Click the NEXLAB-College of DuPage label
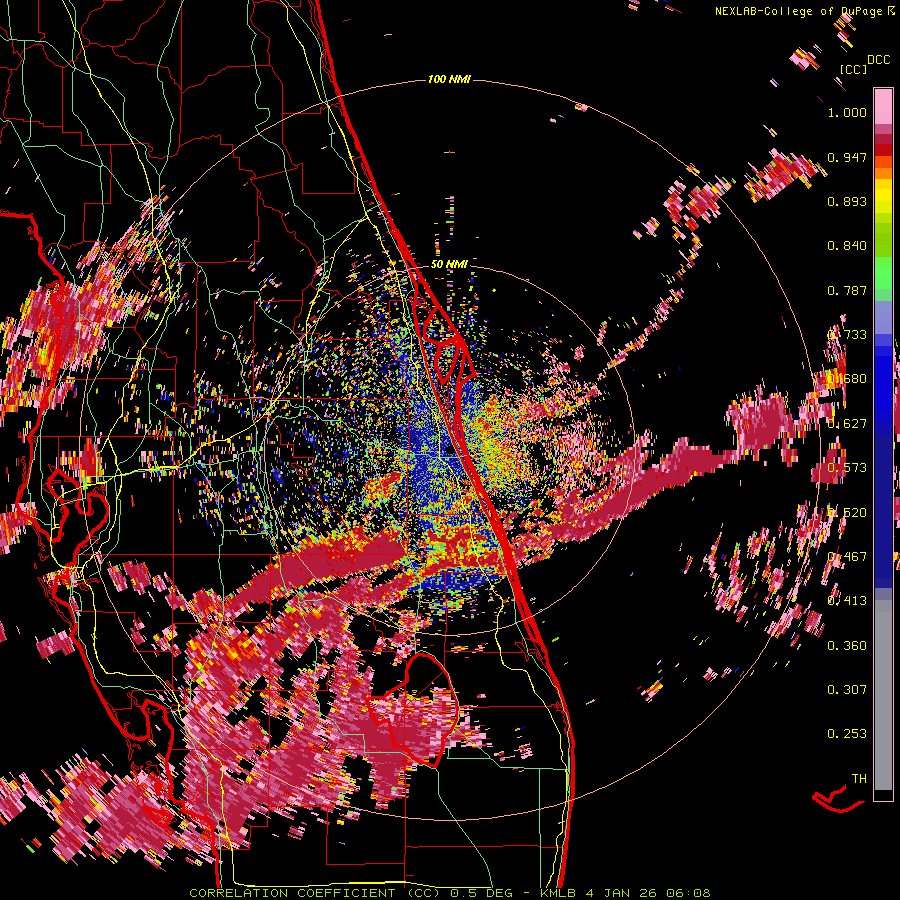Viewport: 900px width, 900px height. [804, 11]
